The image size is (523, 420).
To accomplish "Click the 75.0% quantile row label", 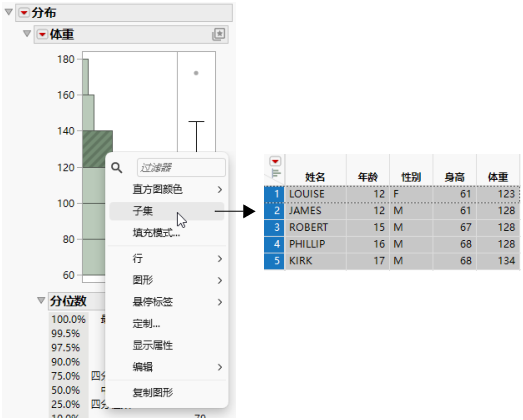I will tap(66, 376).
